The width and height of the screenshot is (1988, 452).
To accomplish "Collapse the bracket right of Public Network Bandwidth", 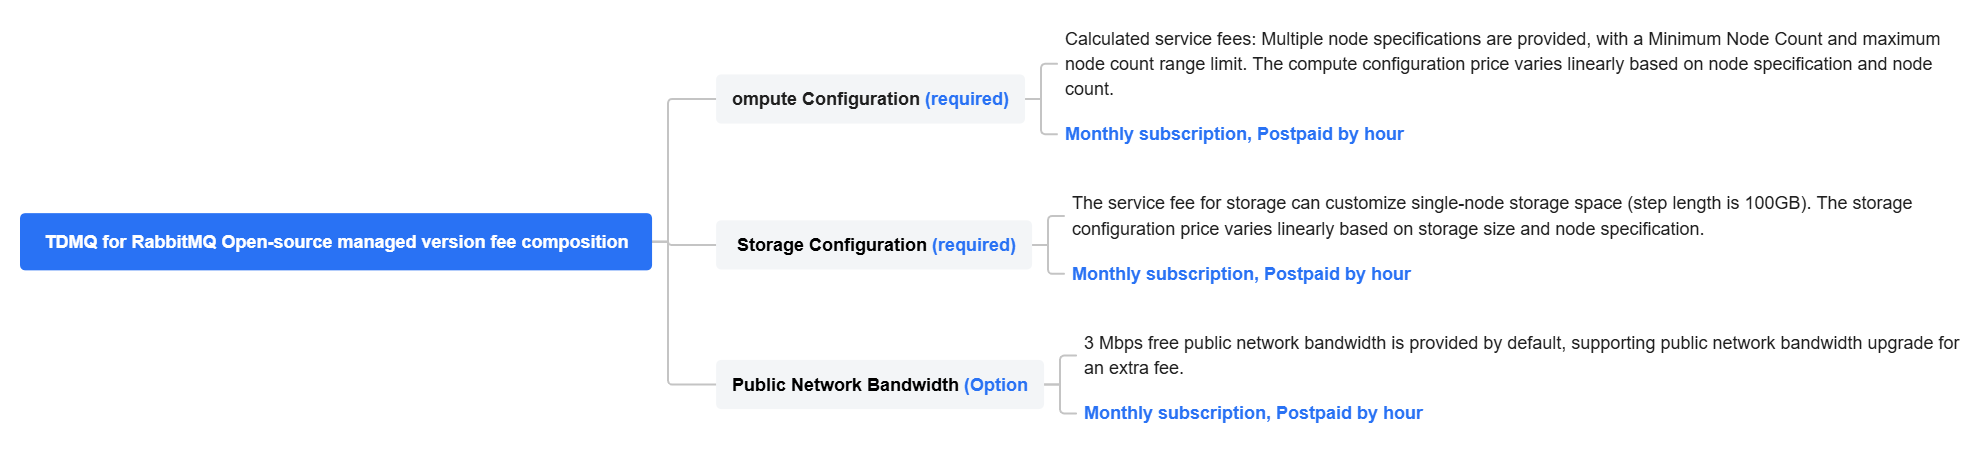I will pyautogui.click(x=1061, y=385).
